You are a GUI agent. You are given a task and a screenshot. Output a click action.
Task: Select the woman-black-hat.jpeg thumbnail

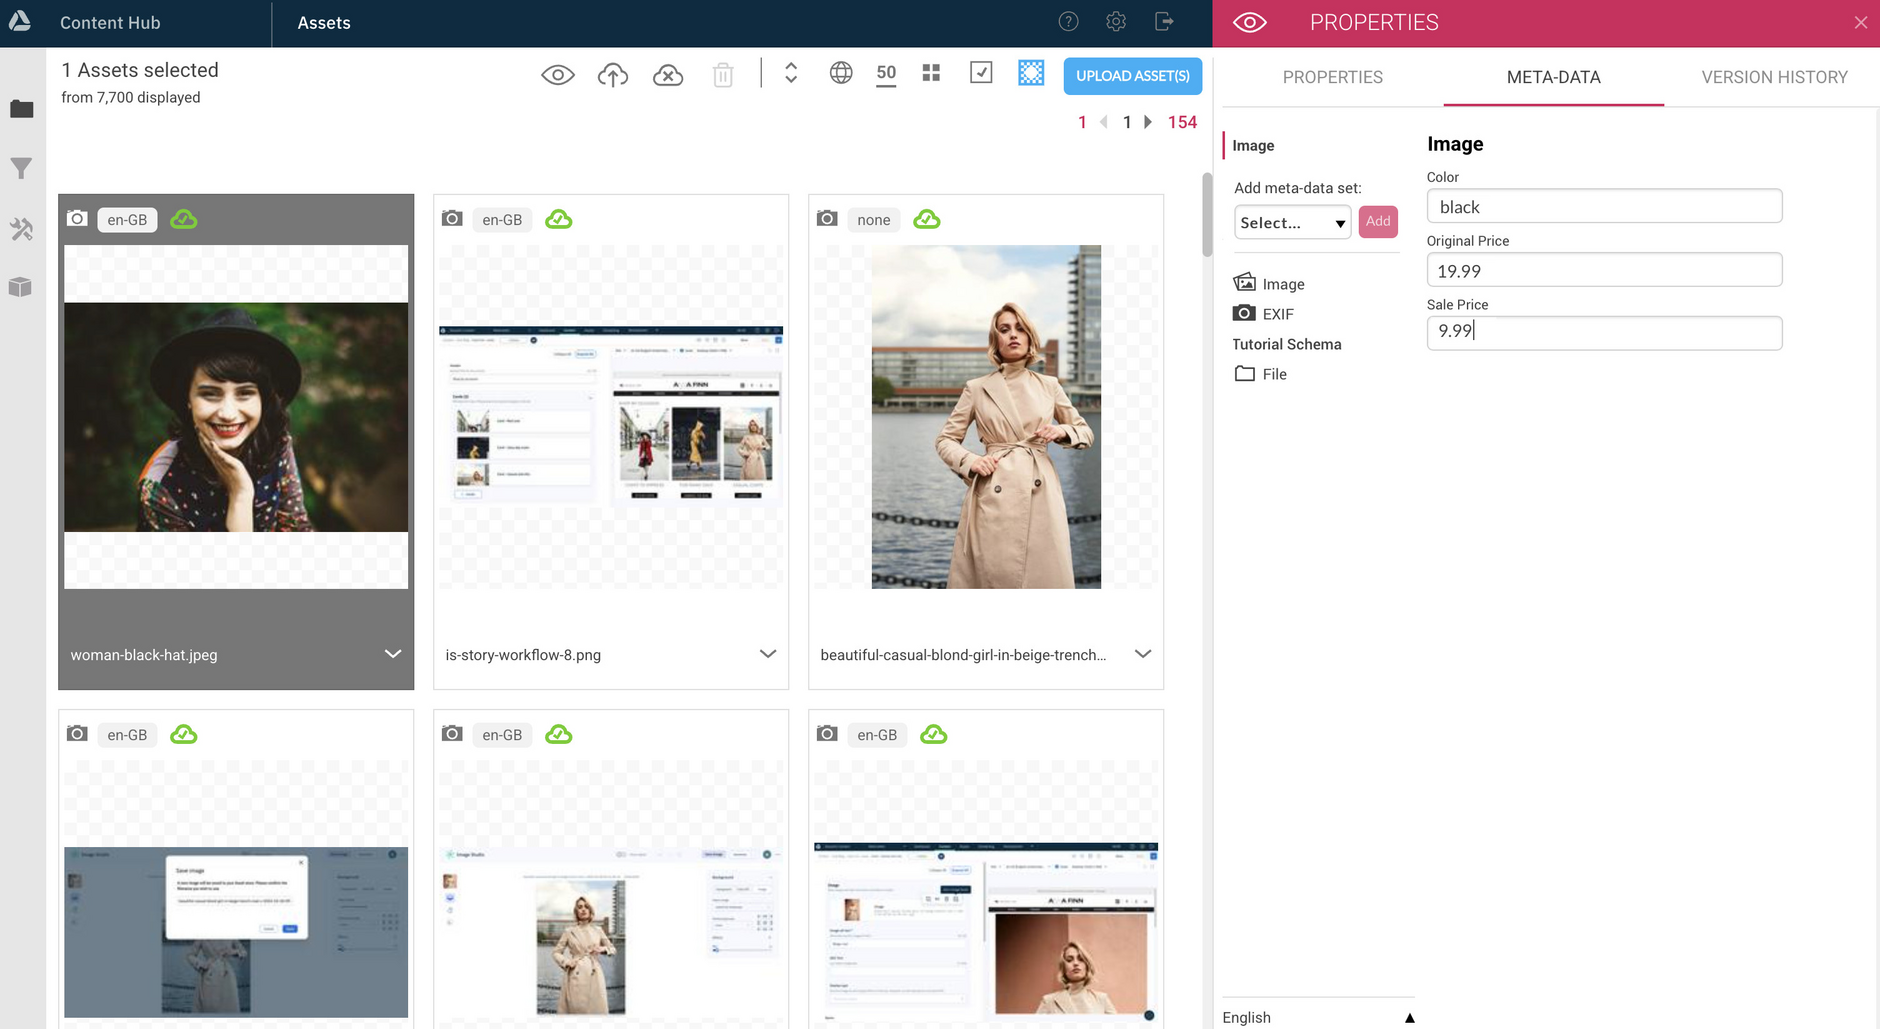236,417
